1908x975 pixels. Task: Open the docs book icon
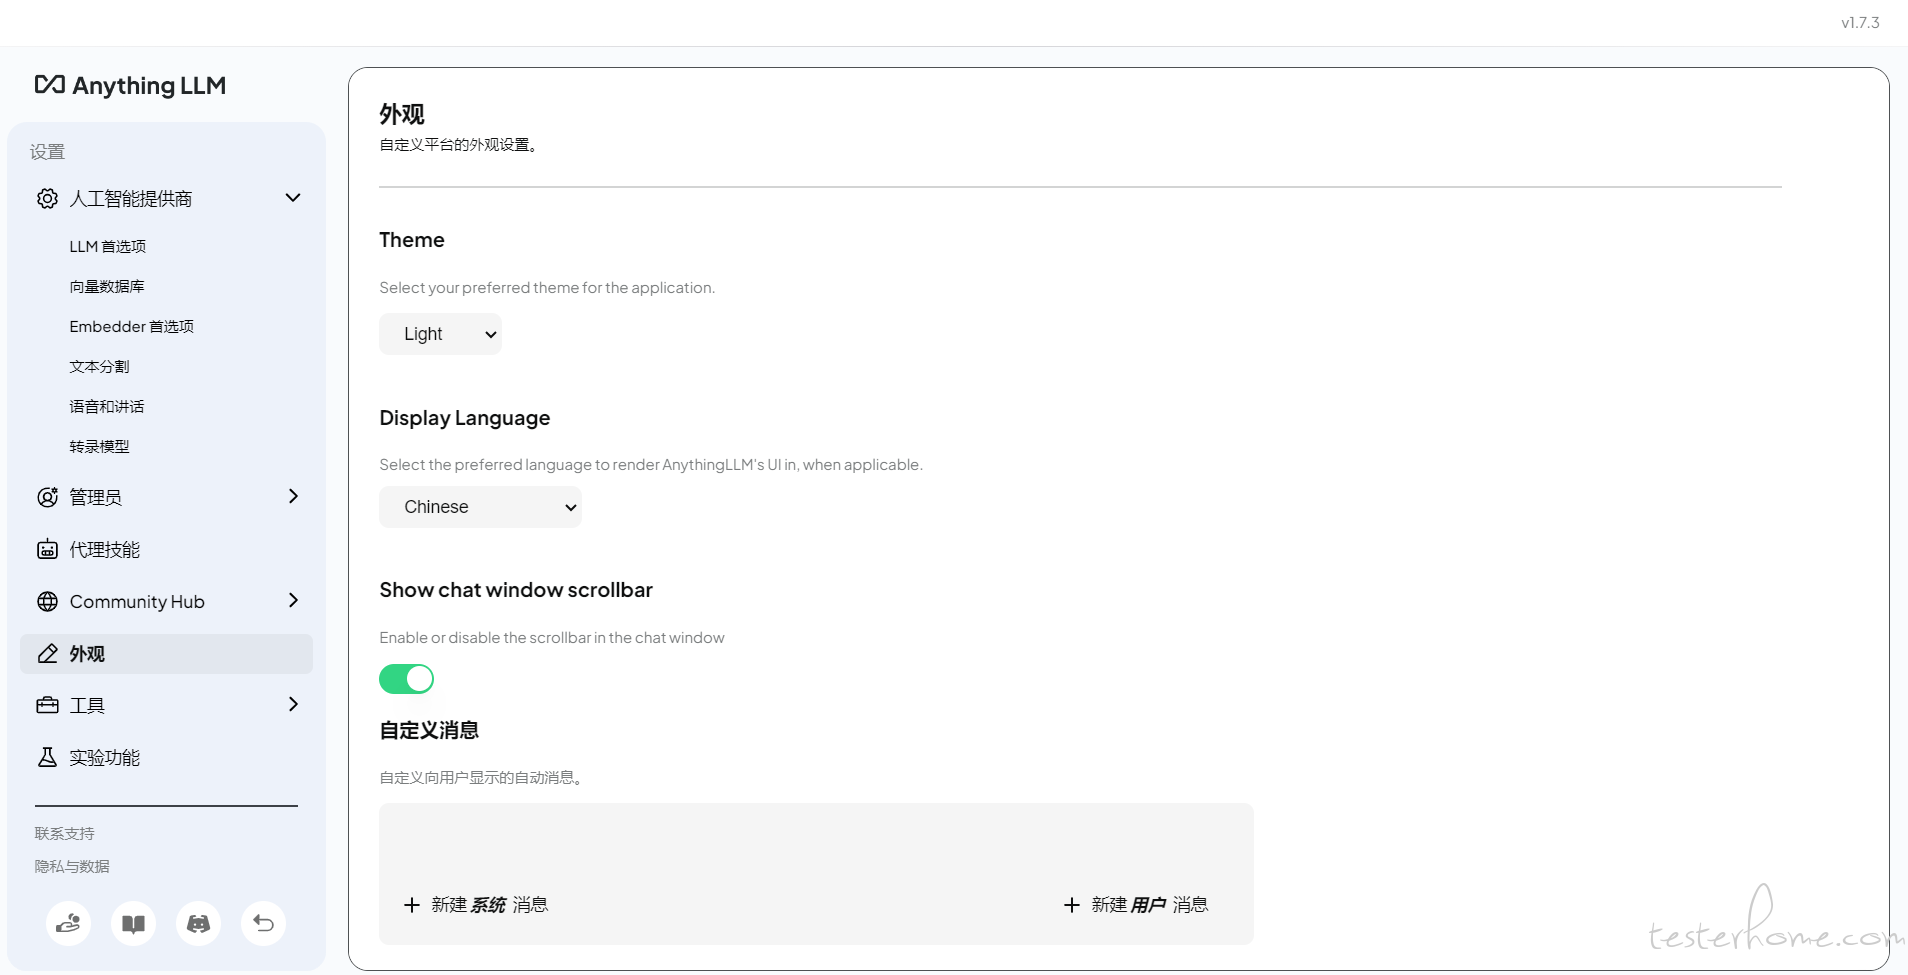[133, 923]
